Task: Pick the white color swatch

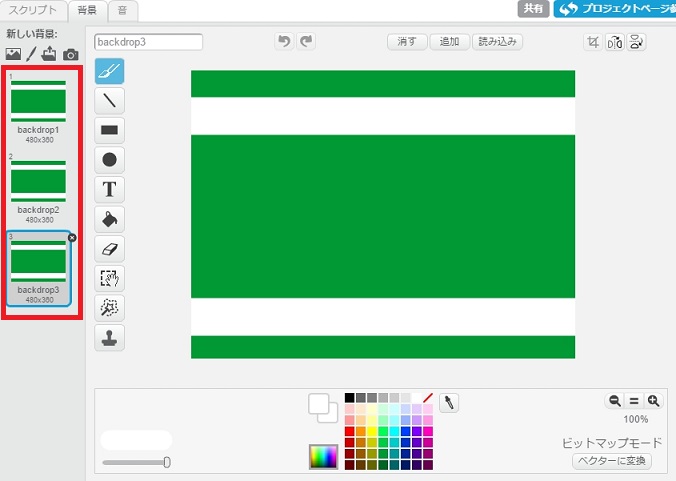Action: [x=416, y=397]
